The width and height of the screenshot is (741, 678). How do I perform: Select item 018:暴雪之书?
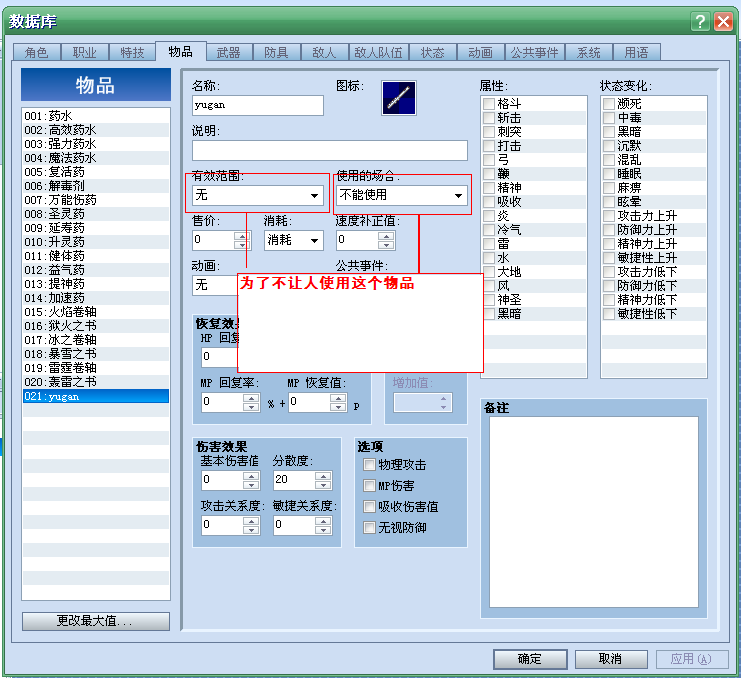(x=96, y=354)
